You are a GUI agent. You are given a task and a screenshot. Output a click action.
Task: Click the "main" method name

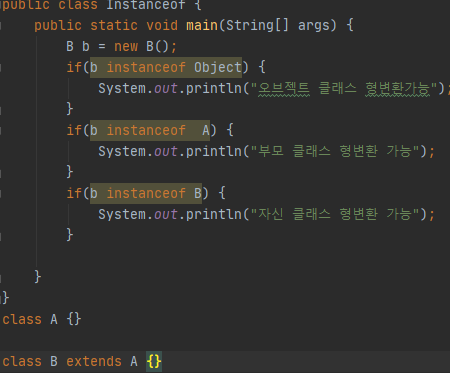(202, 25)
